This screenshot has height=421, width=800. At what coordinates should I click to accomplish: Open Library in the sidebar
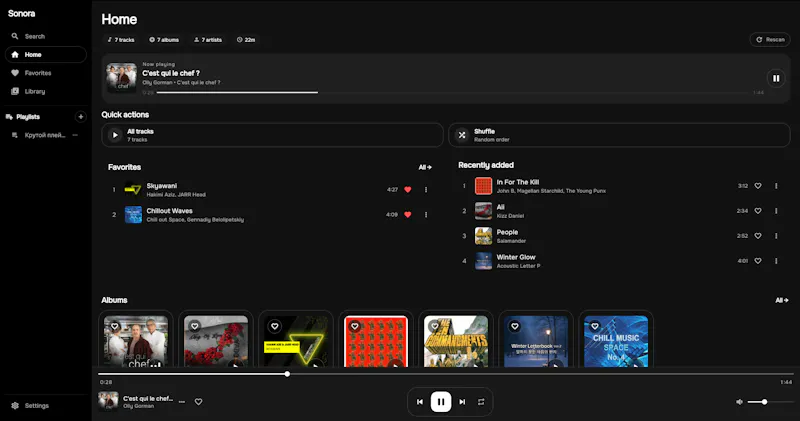(45, 91)
